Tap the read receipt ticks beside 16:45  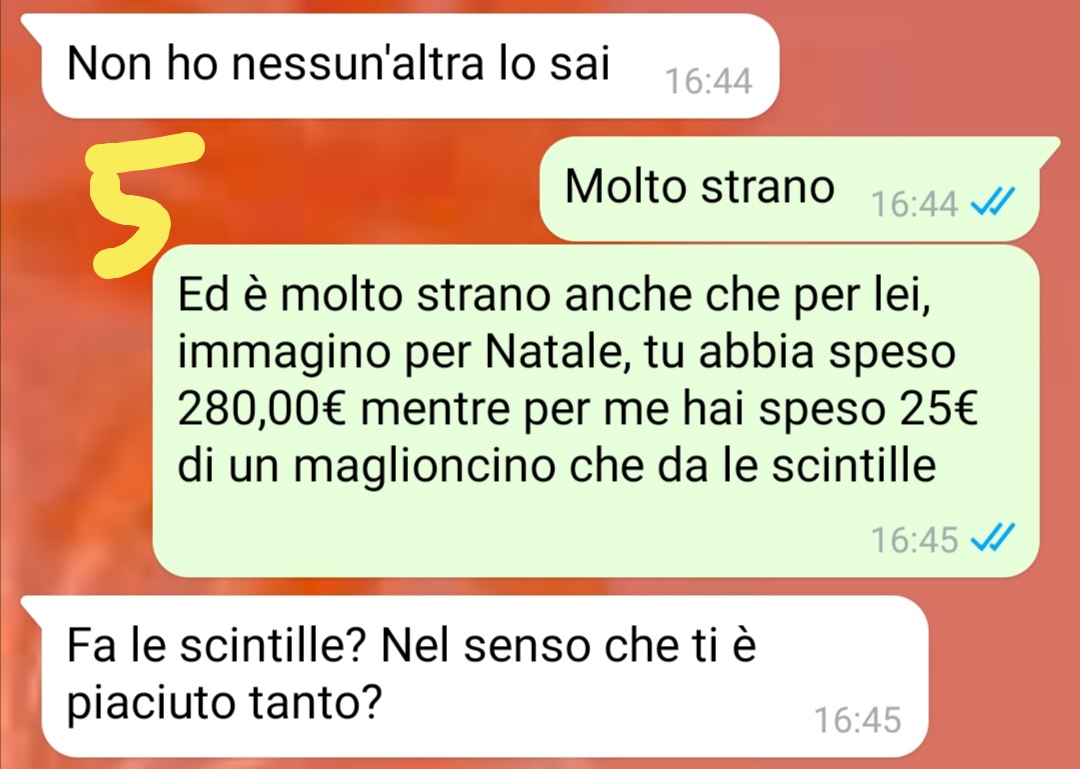tap(993, 538)
